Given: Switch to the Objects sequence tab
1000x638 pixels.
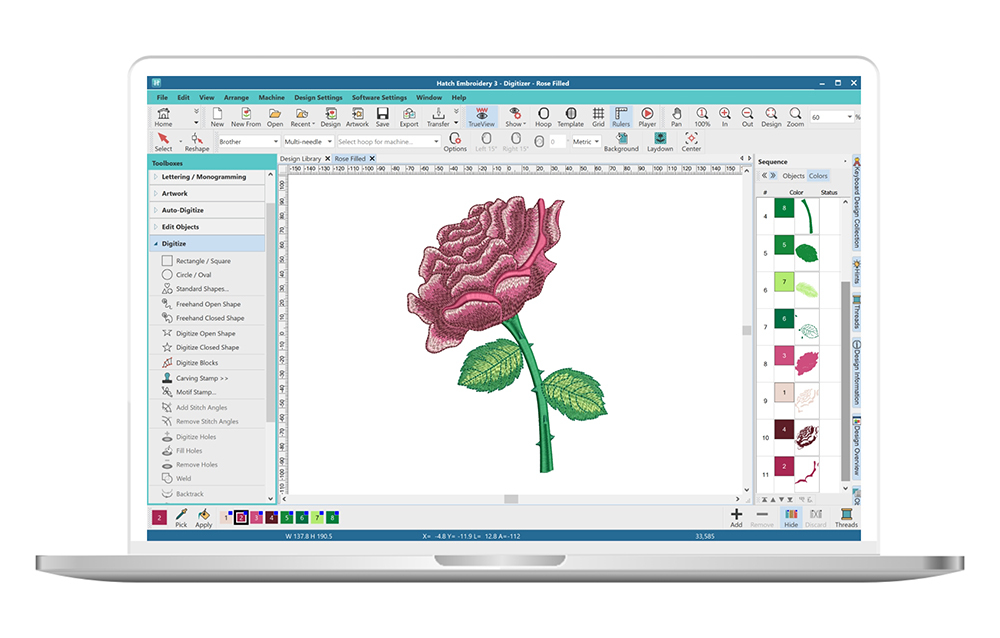Looking at the screenshot, I should [793, 176].
